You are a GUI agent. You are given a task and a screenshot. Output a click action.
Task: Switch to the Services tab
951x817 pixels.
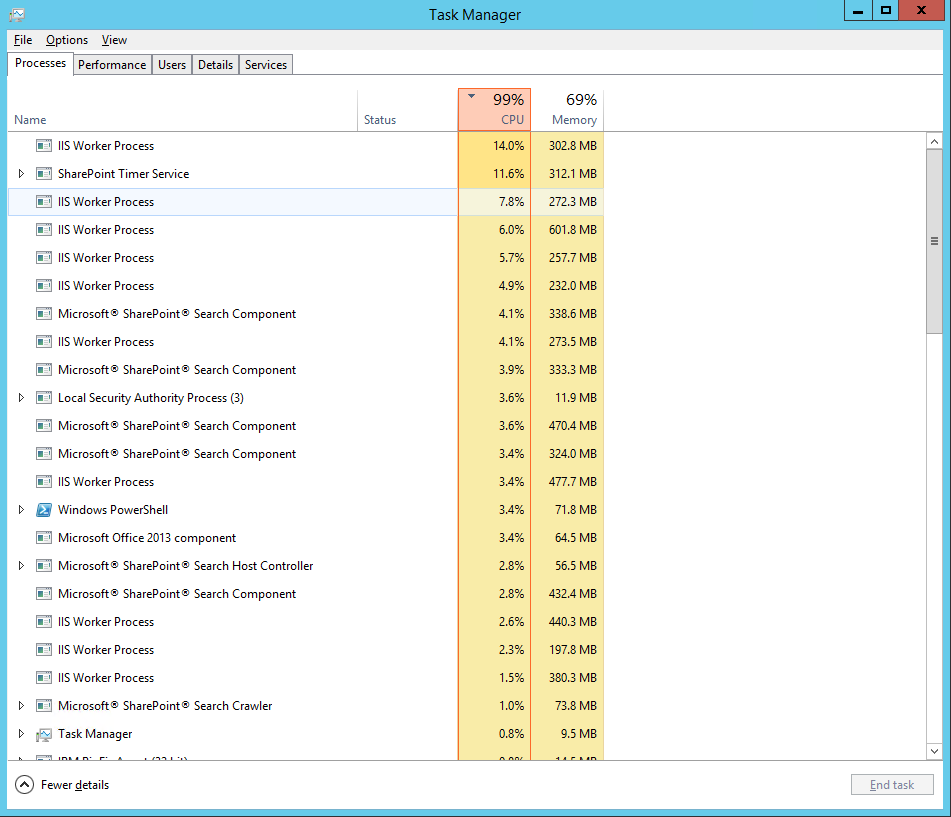[x=266, y=65]
